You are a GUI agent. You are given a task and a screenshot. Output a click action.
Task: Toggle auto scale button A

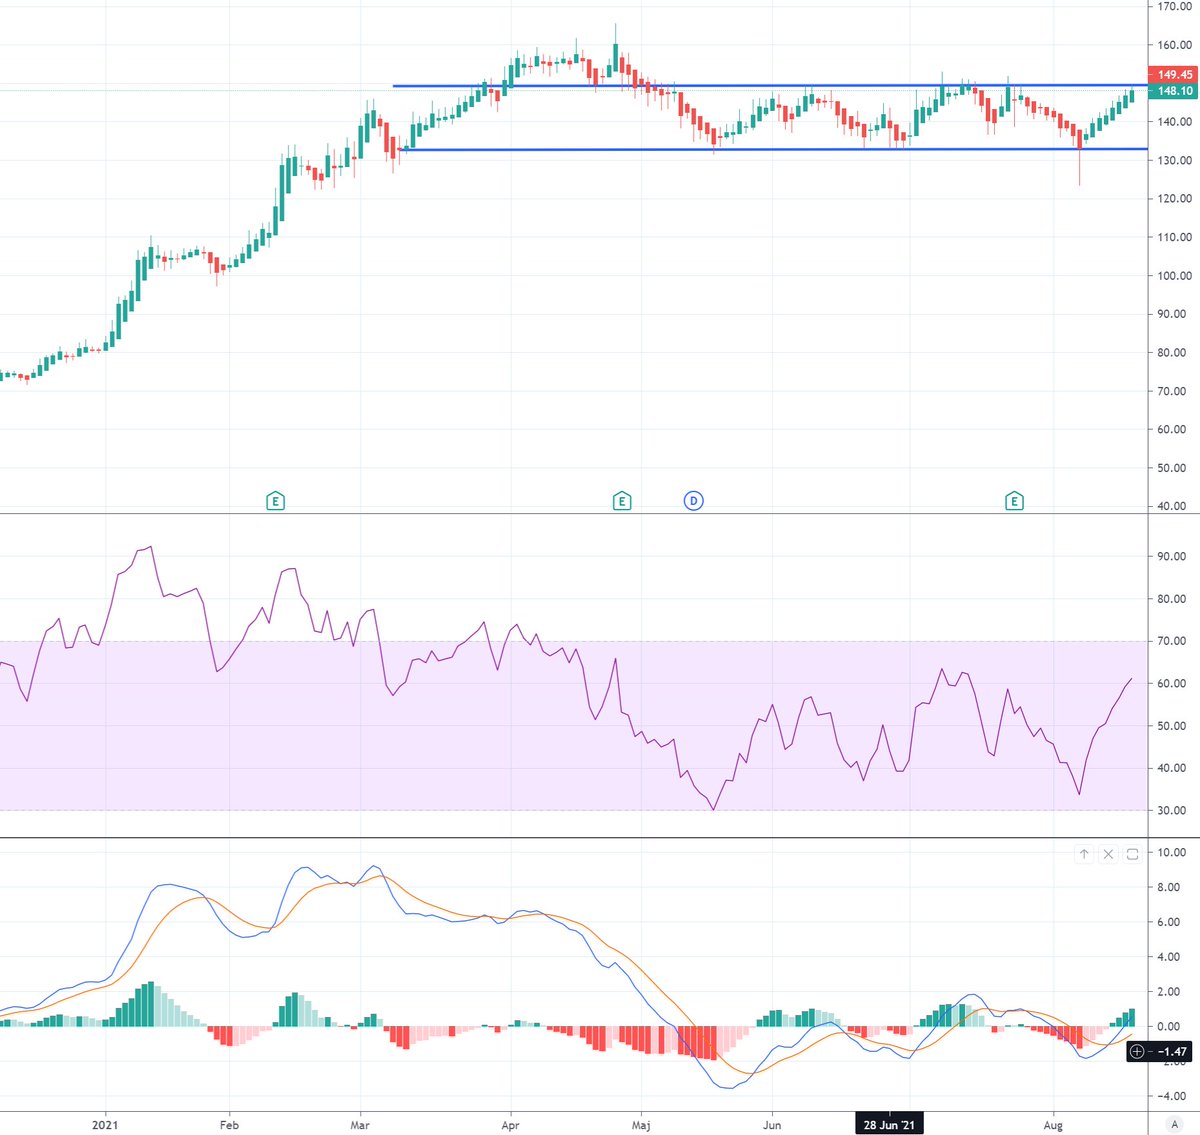(1175, 1125)
